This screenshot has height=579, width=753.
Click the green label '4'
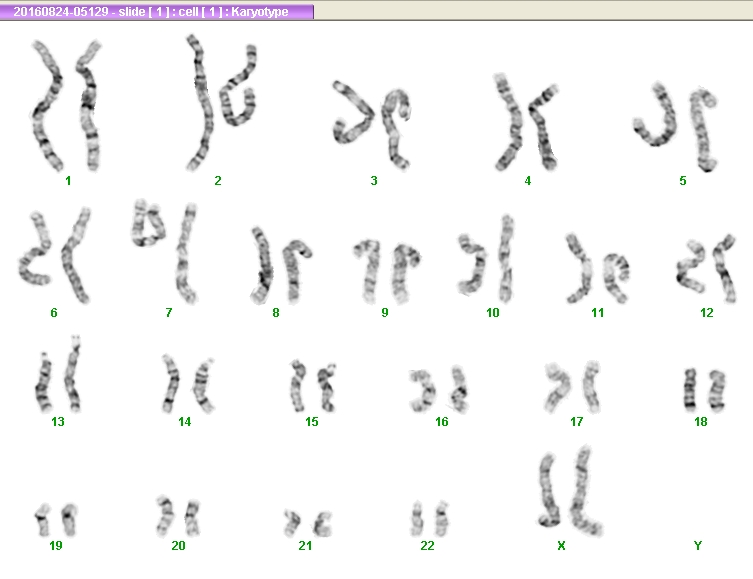pos(528,181)
